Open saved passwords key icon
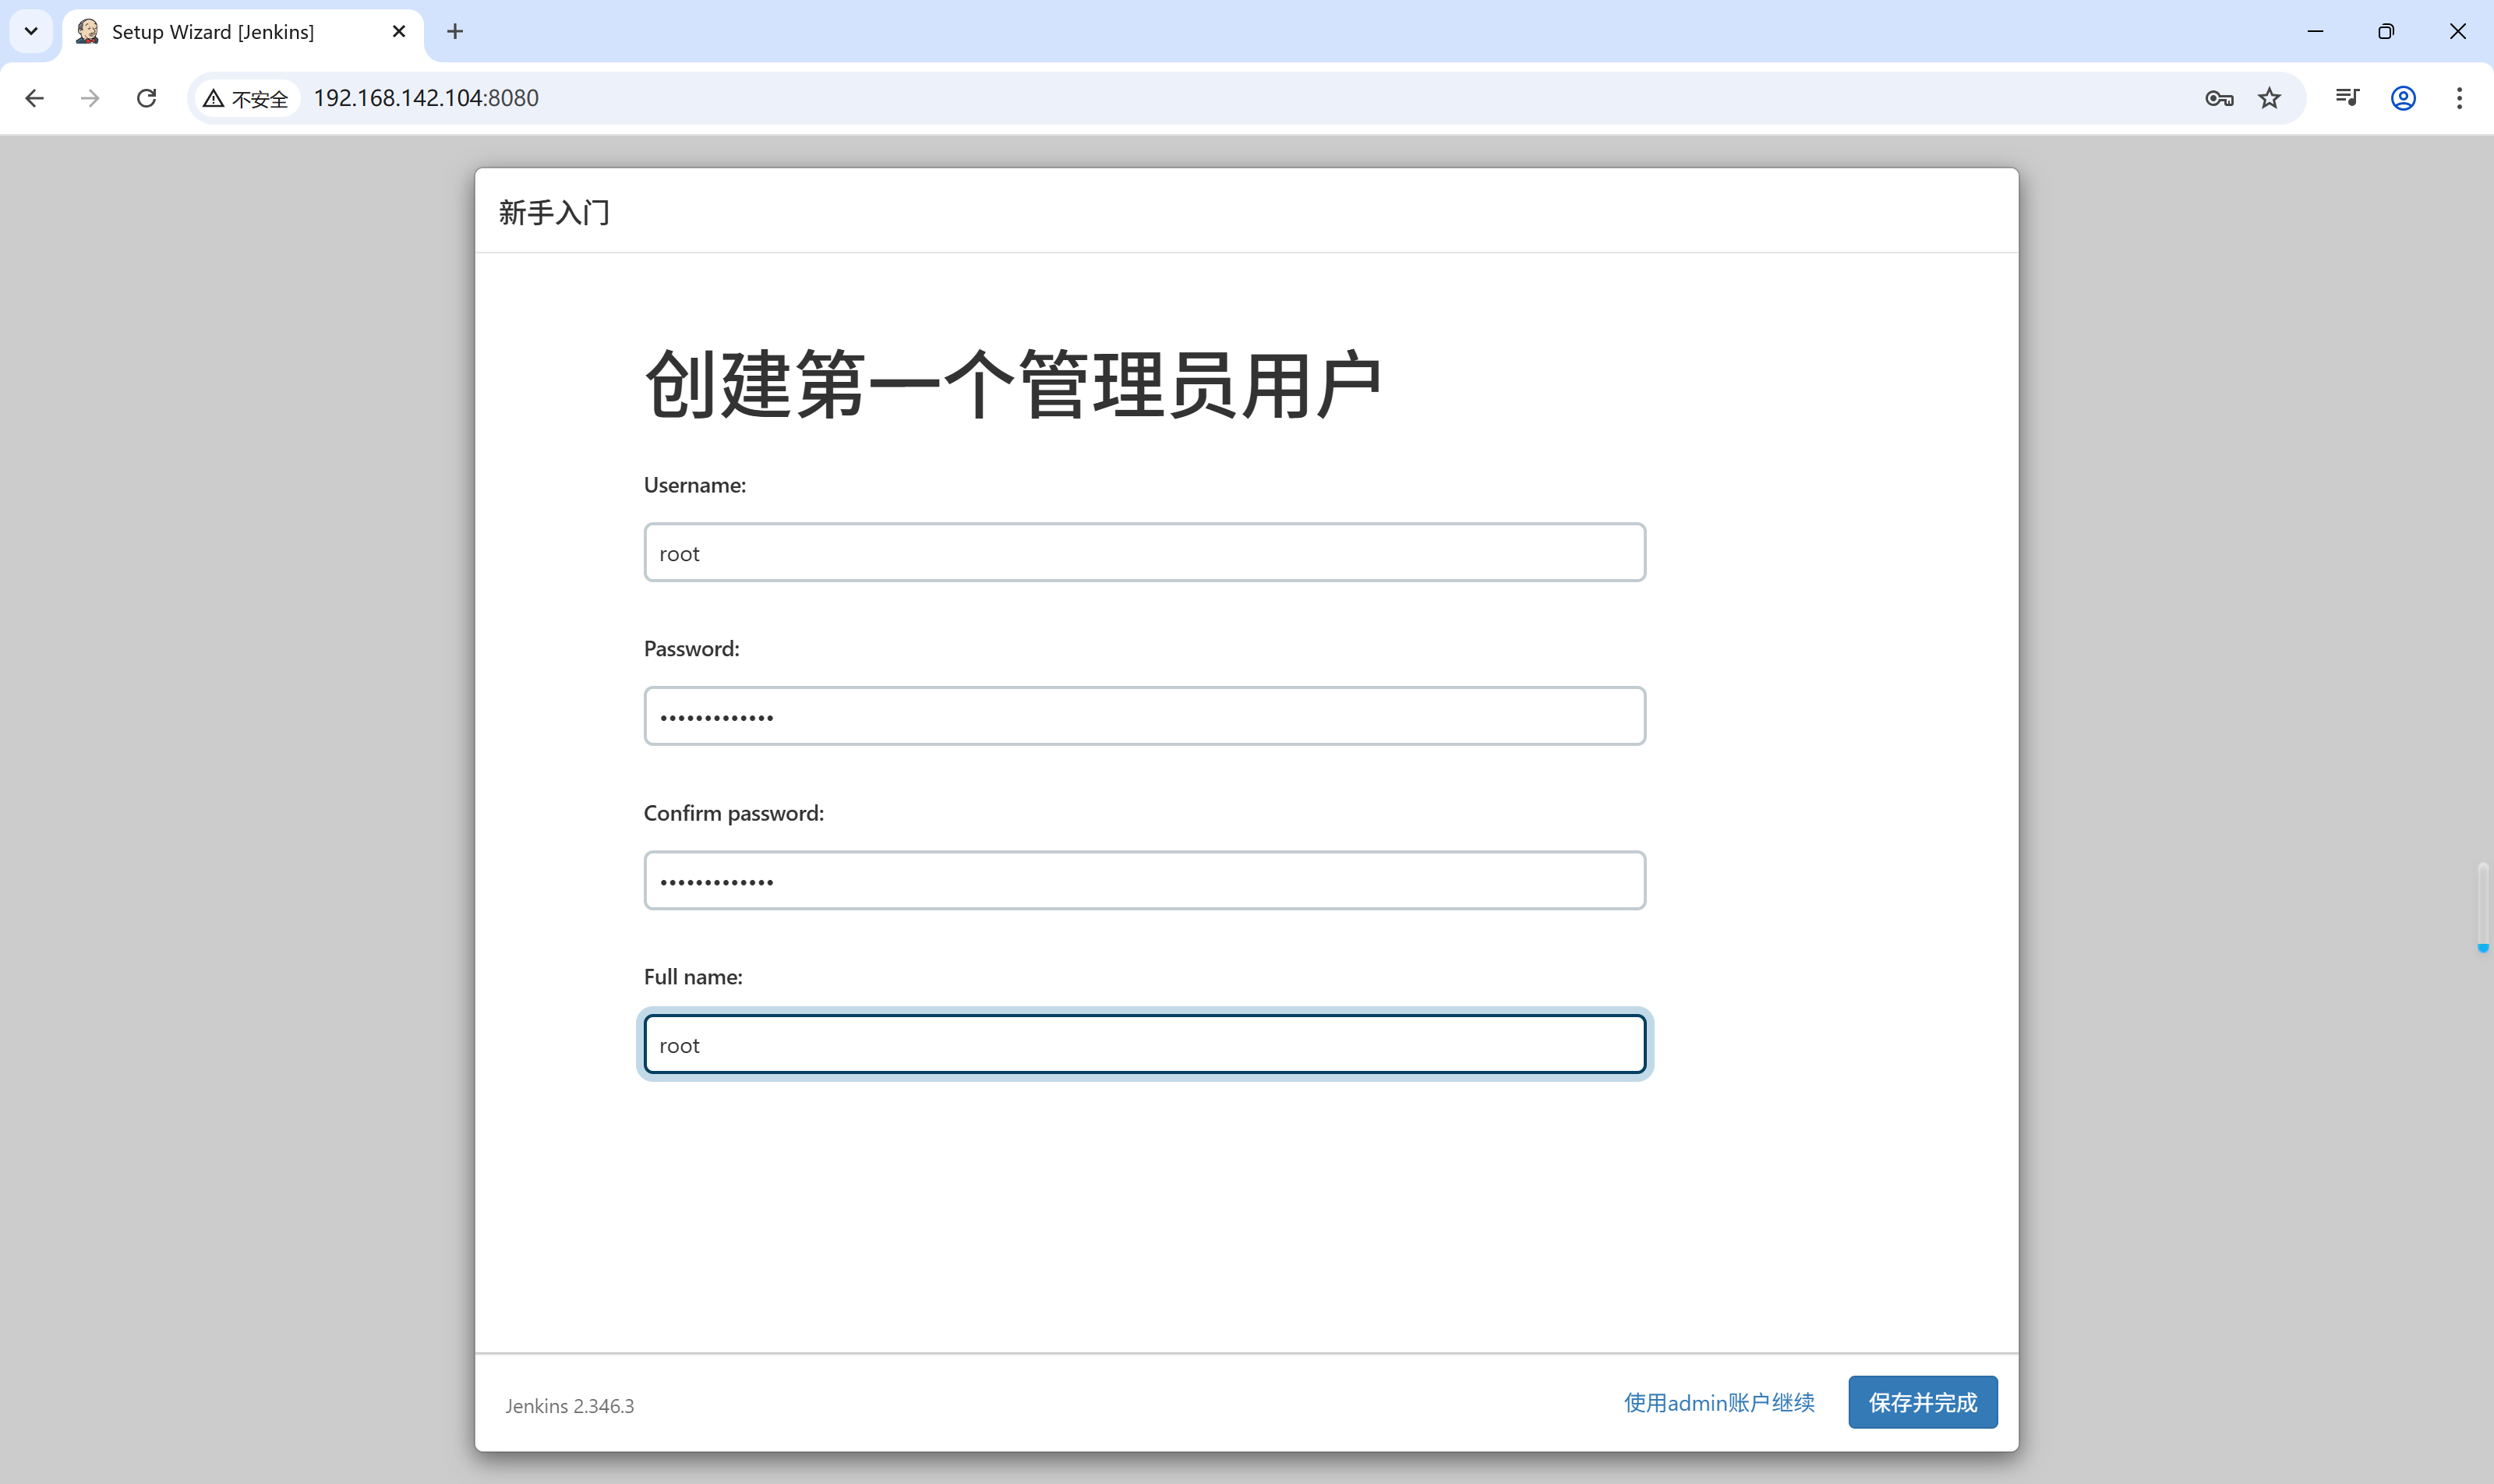The height and width of the screenshot is (1484, 2494). (x=2219, y=98)
